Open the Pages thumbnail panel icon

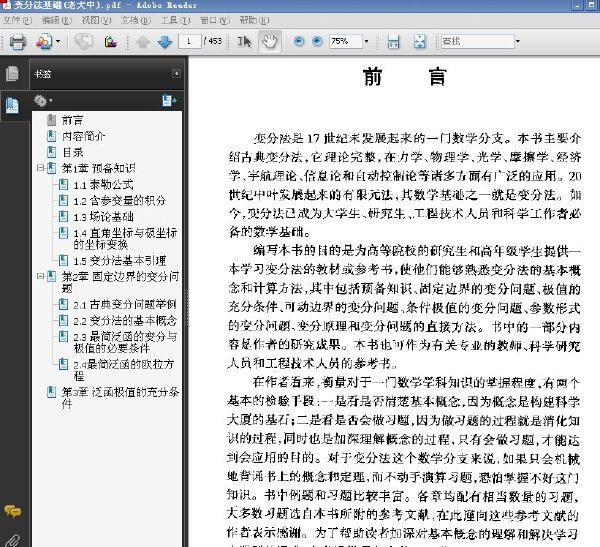point(13,73)
